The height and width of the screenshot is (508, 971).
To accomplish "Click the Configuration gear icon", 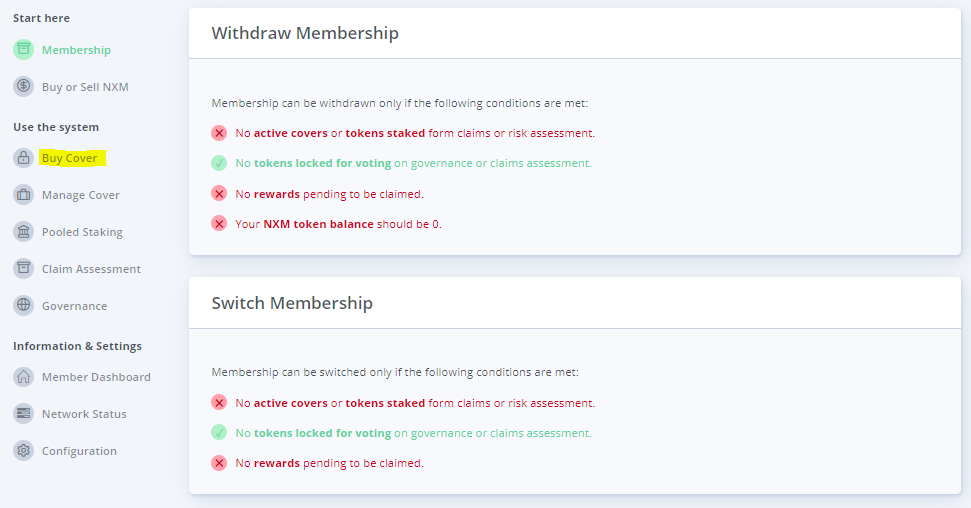I will [23, 451].
